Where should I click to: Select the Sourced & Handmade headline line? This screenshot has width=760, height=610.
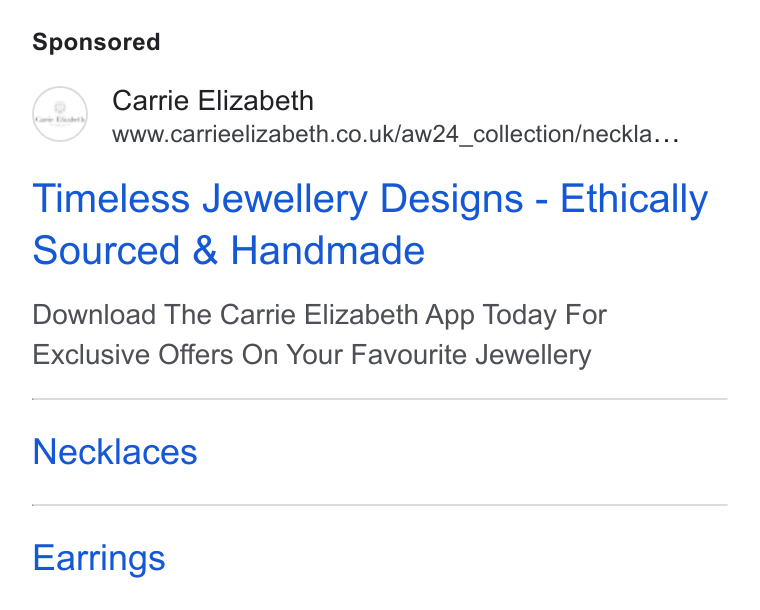click(229, 250)
